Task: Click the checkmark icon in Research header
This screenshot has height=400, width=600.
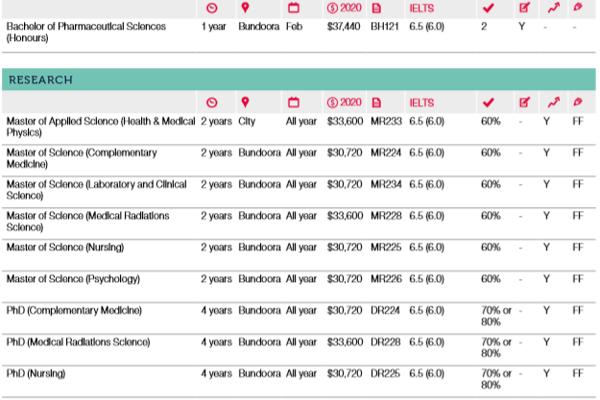Action: click(488, 102)
